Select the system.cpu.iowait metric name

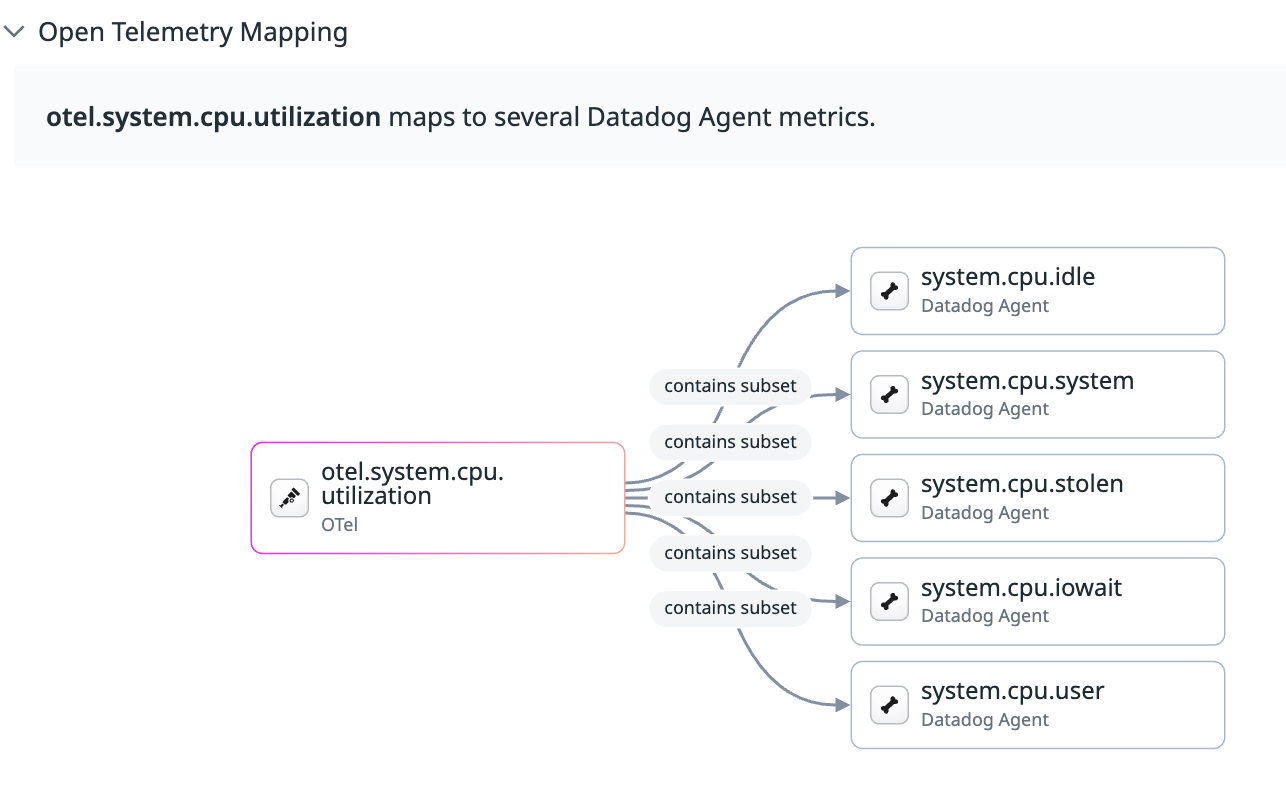1021,588
